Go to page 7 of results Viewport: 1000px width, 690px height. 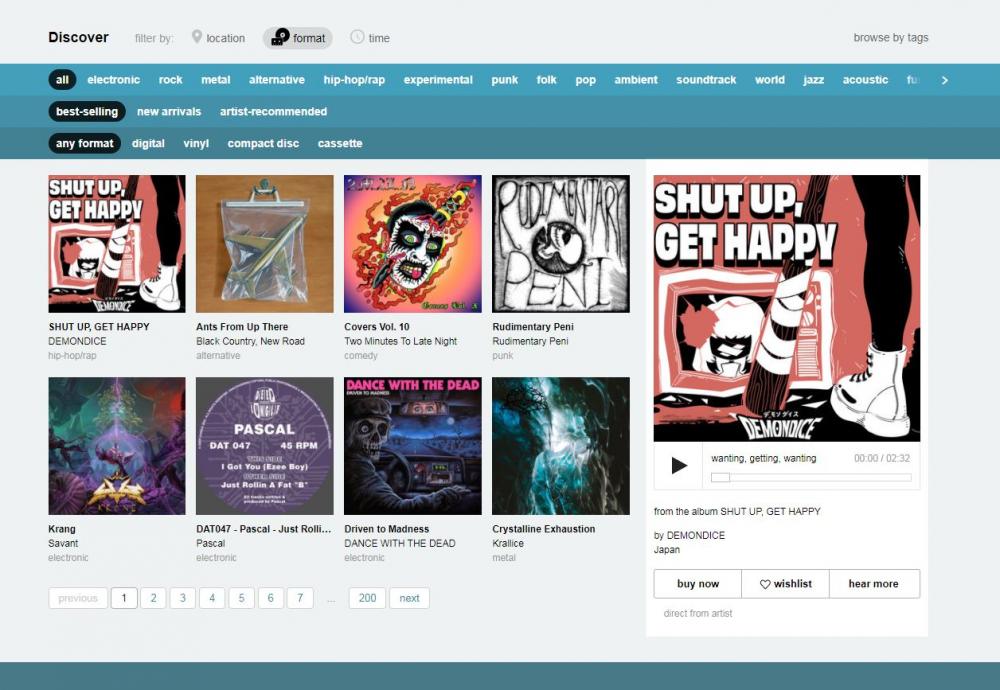pos(300,598)
